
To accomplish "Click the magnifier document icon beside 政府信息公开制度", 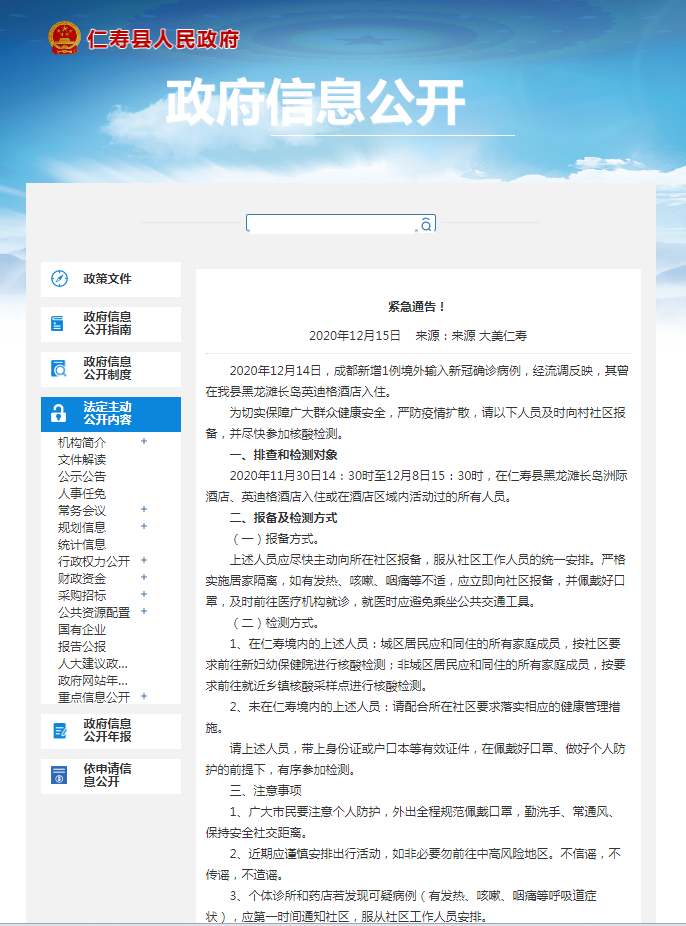I will [58, 369].
